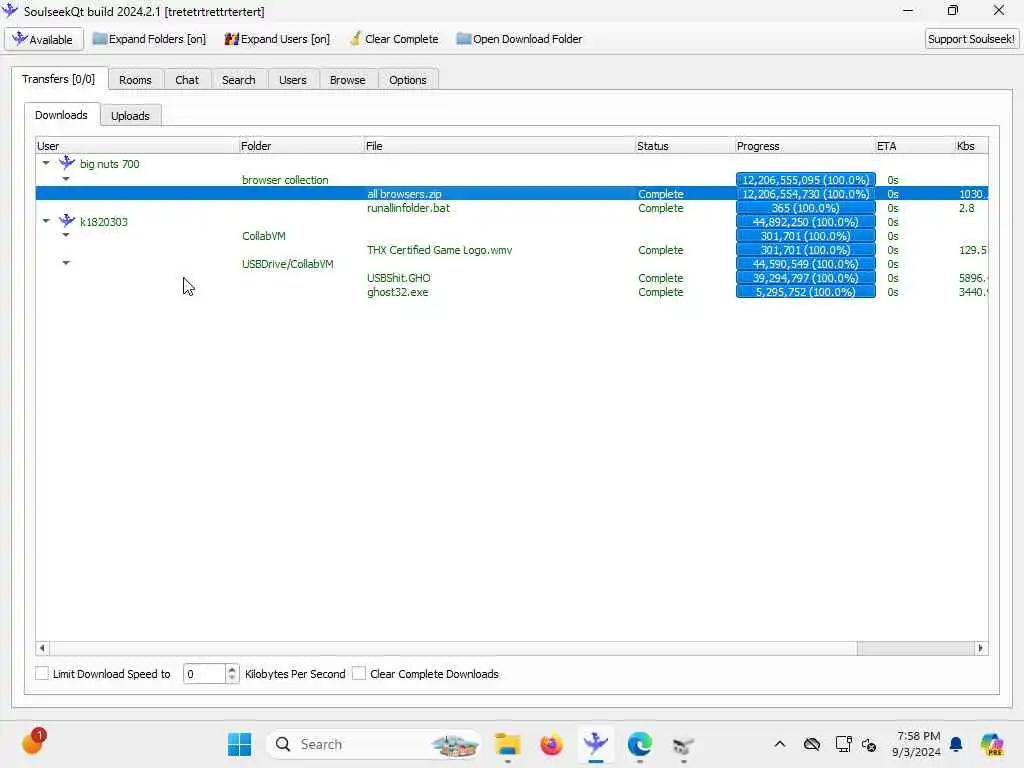
Task: Sort by the Progress column header
Action: click(x=805, y=146)
